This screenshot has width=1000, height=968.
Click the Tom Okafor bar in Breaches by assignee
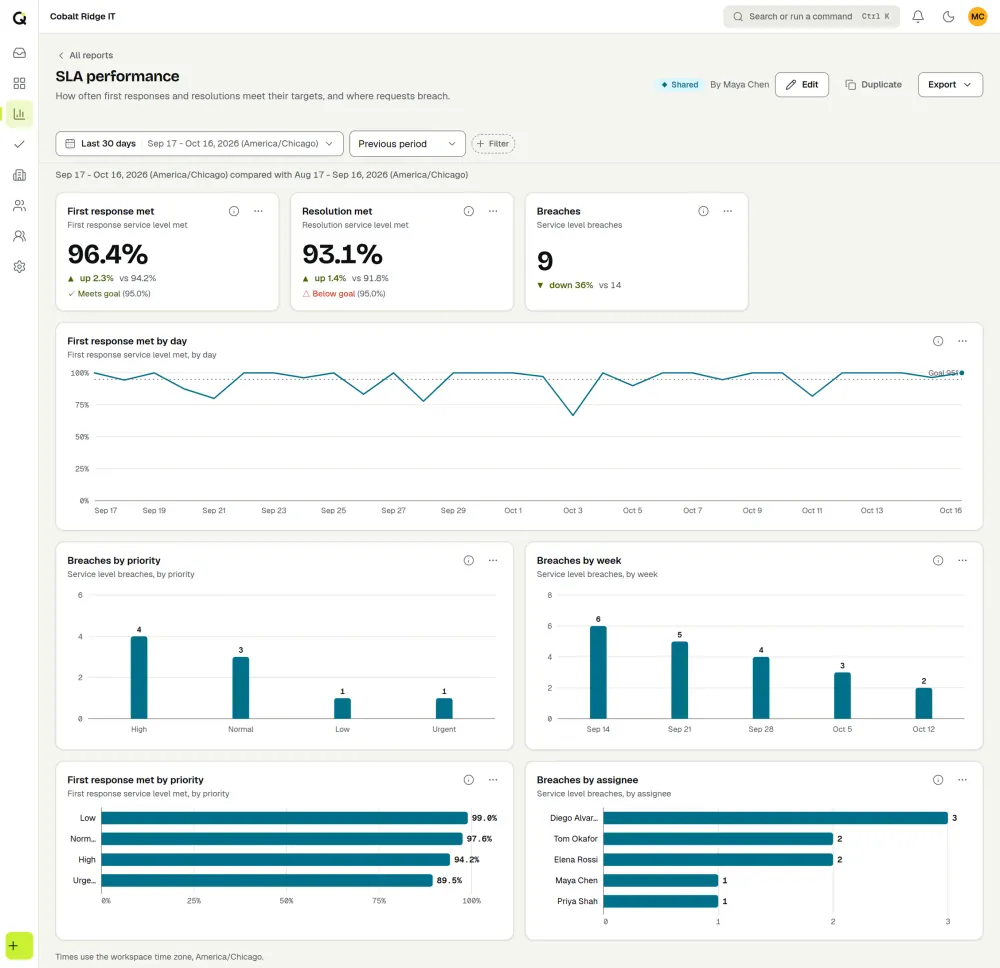(718, 839)
